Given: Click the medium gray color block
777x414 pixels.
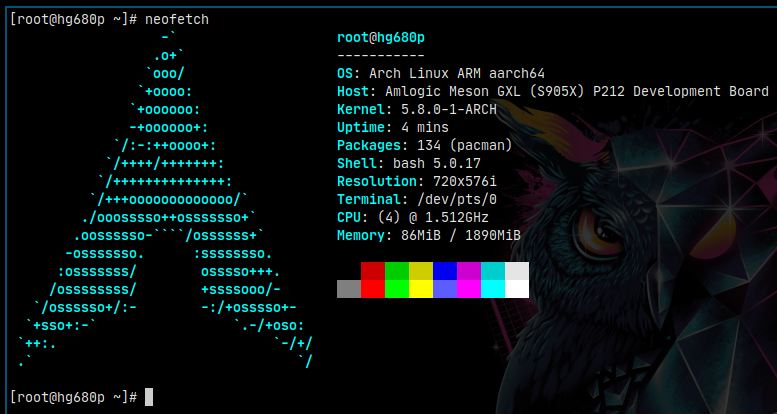Looking at the screenshot, I should [349, 289].
